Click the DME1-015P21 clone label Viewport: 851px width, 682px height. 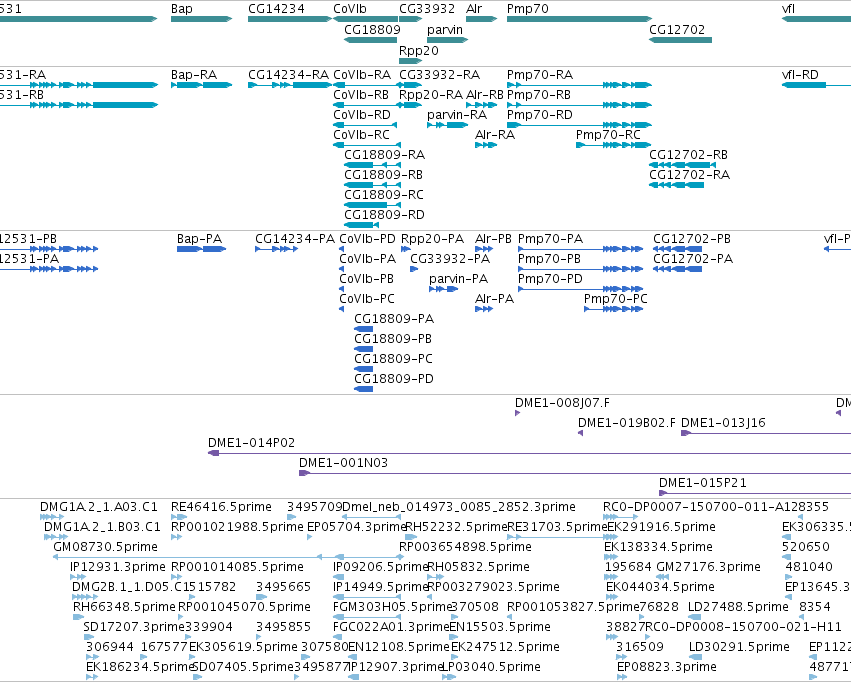(702, 483)
